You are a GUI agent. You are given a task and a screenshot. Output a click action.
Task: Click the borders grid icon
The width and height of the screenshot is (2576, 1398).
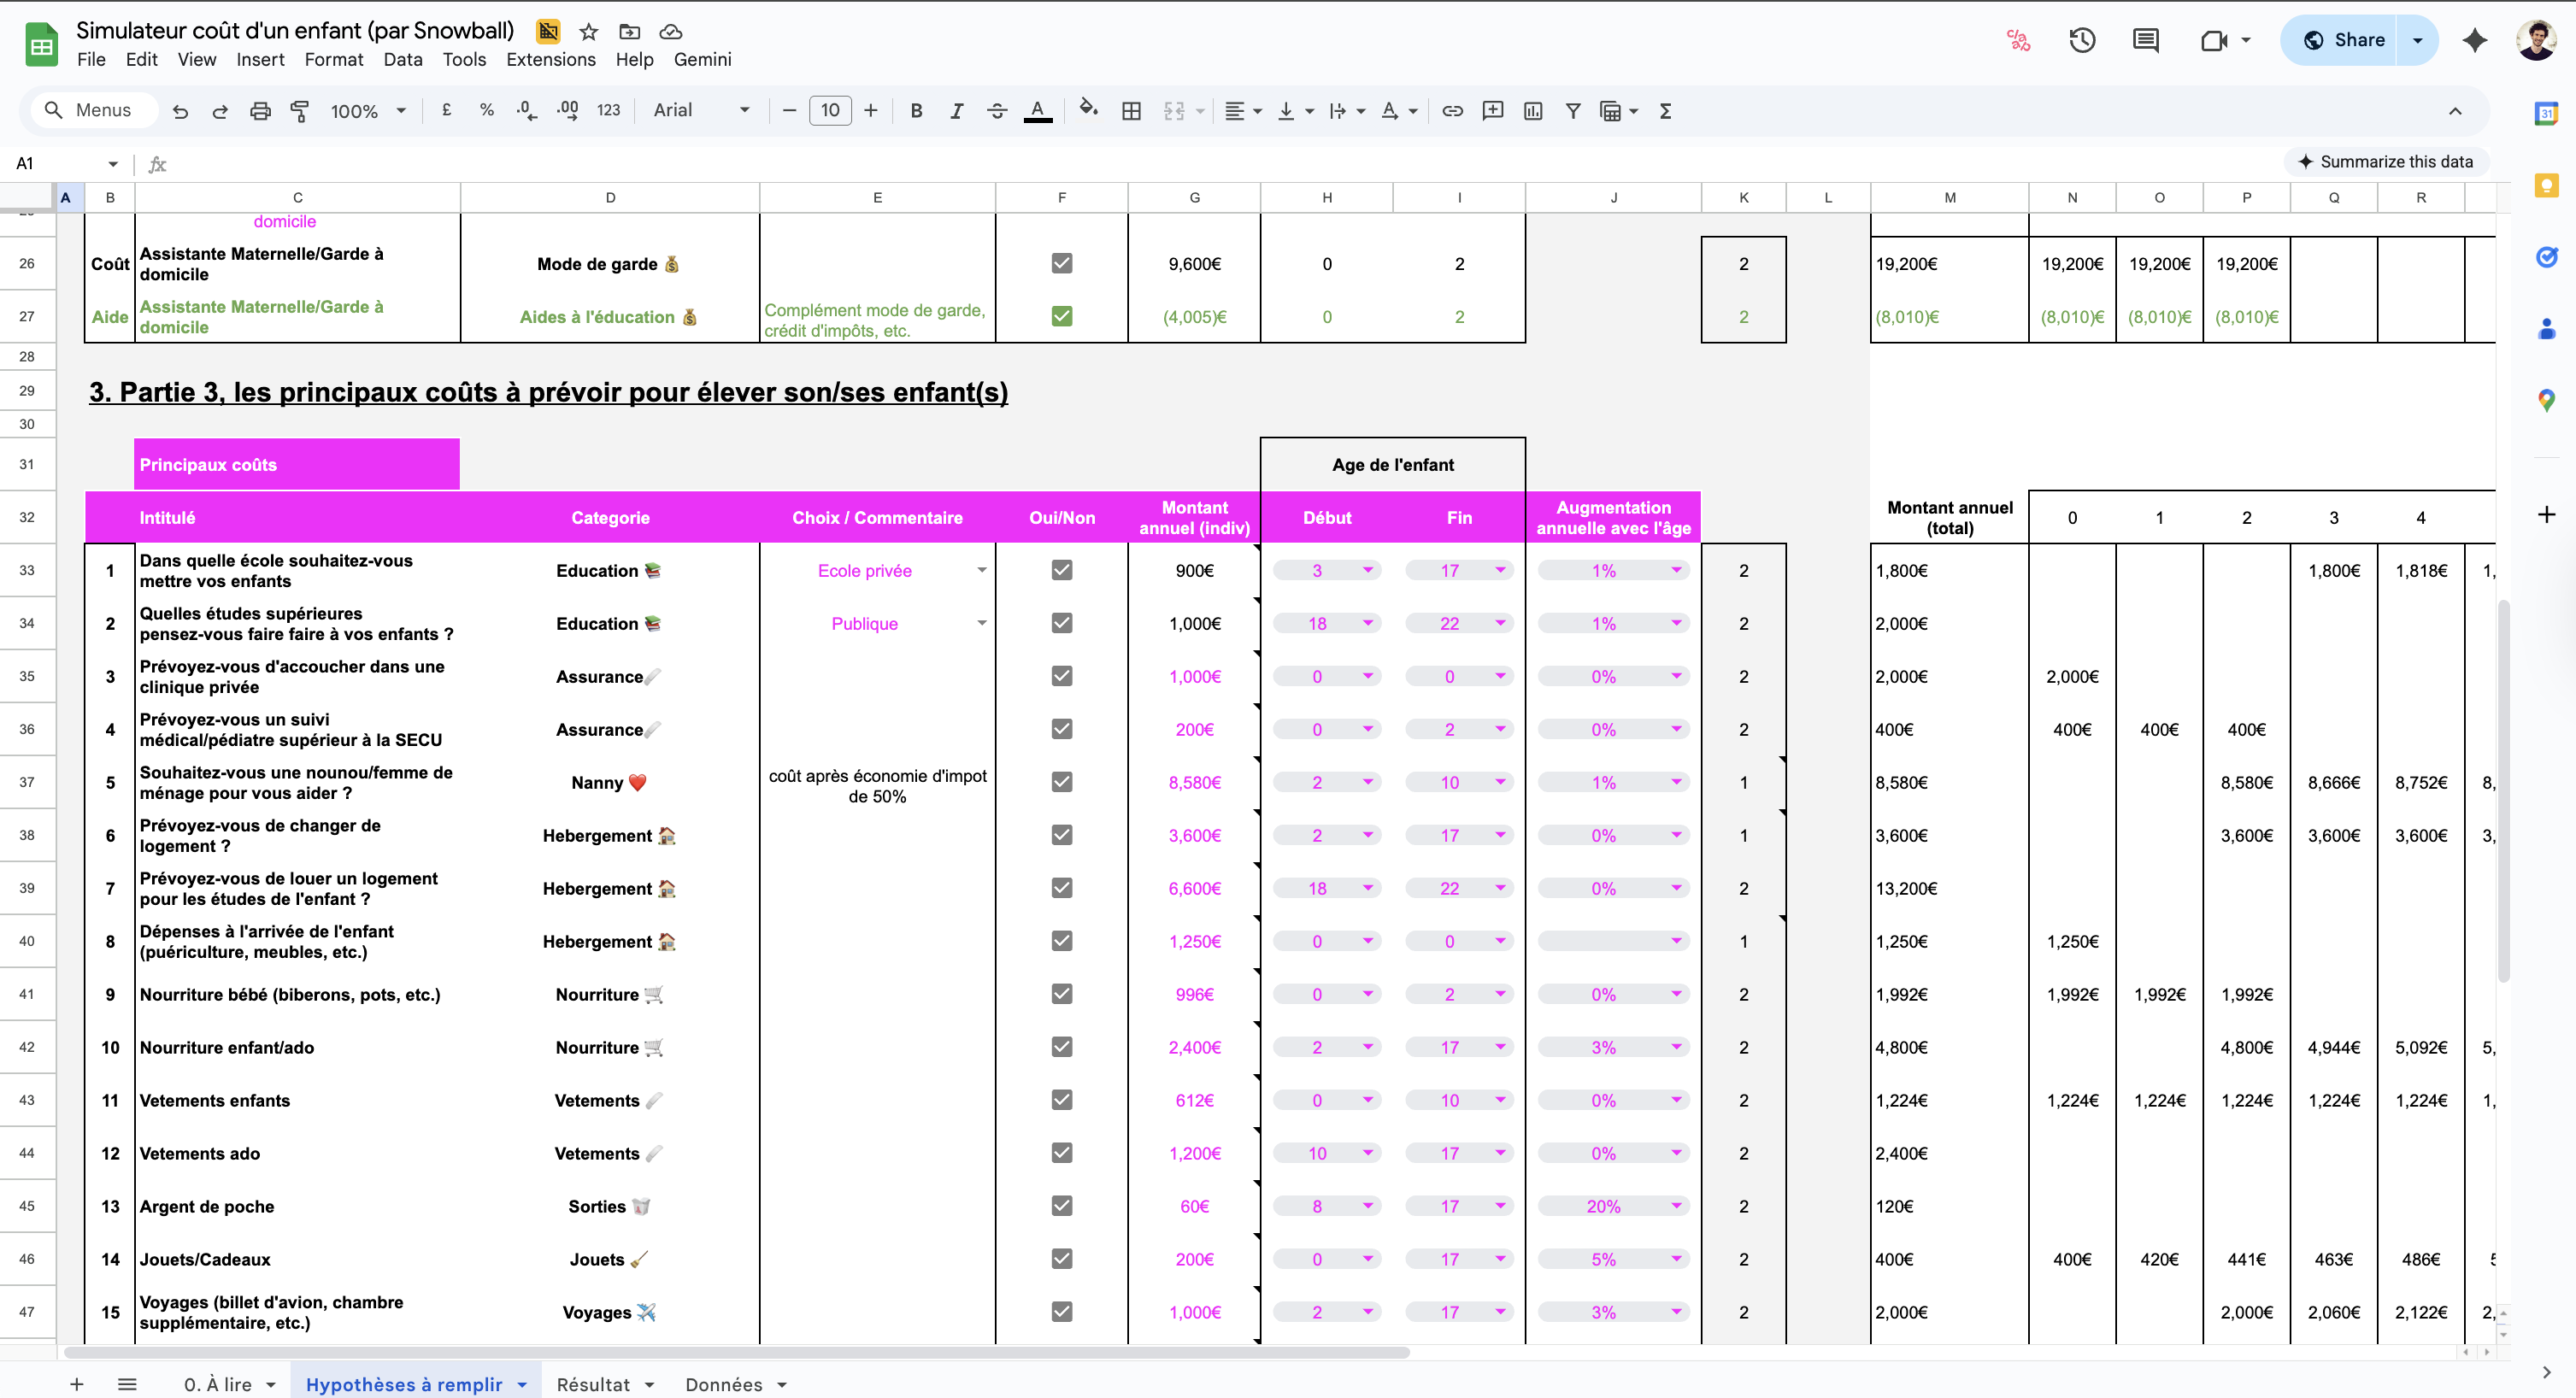1131,111
